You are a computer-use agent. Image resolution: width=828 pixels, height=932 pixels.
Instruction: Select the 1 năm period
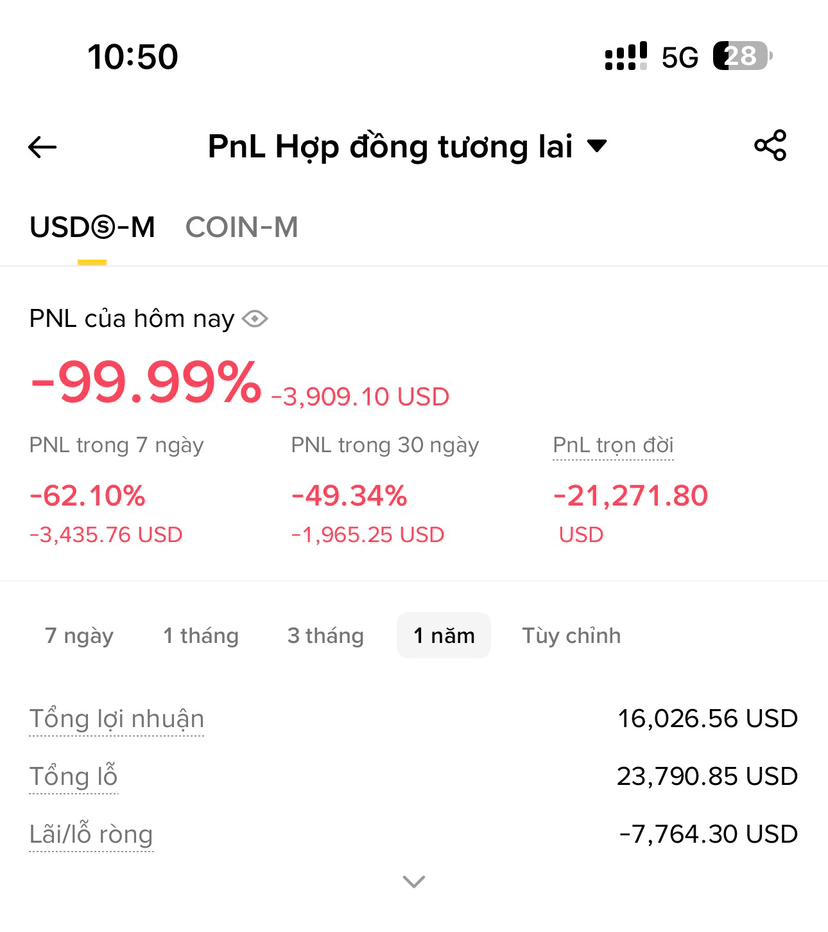coord(444,635)
